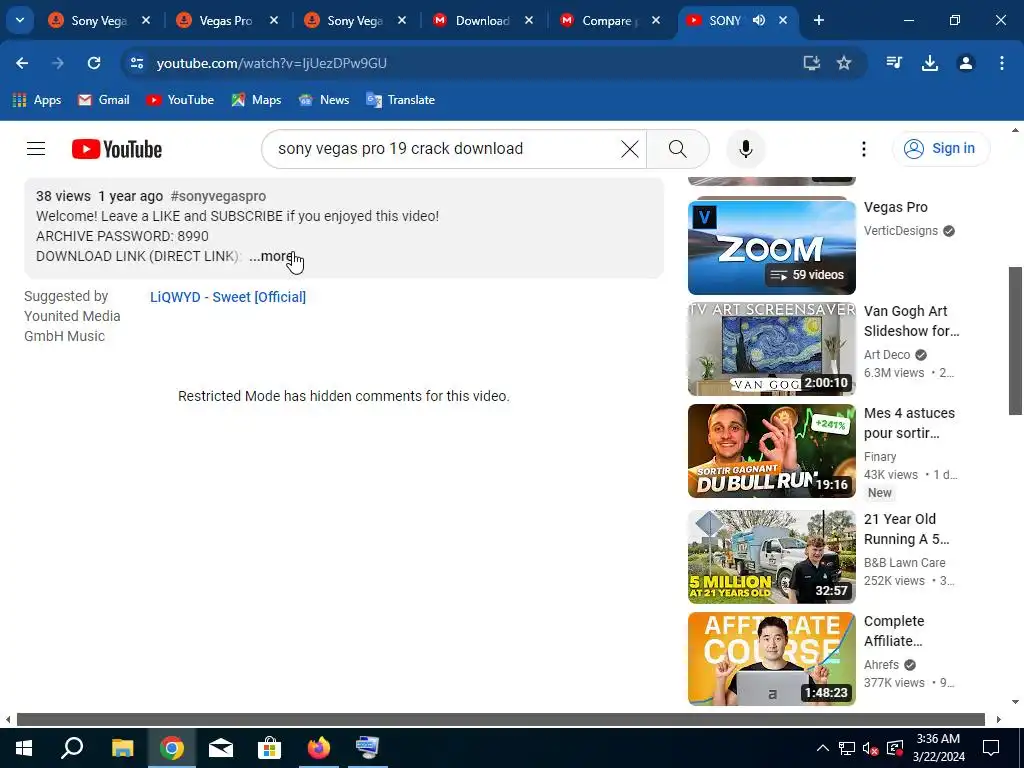Open Vegas Pro ZOOM playlist thumbnail
1024x768 pixels.
[771, 248]
